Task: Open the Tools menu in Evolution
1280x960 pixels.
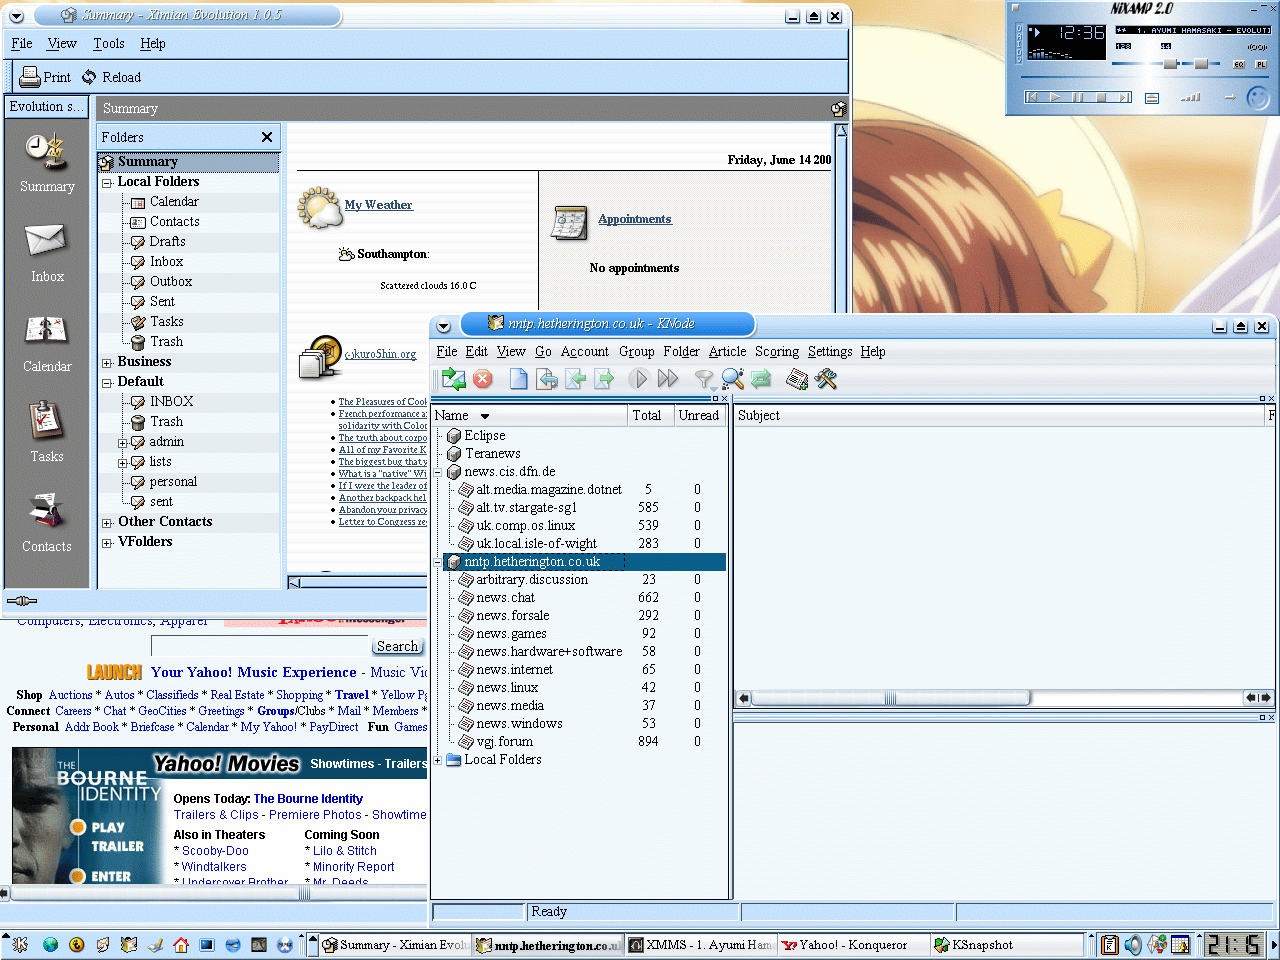Action: (x=108, y=43)
